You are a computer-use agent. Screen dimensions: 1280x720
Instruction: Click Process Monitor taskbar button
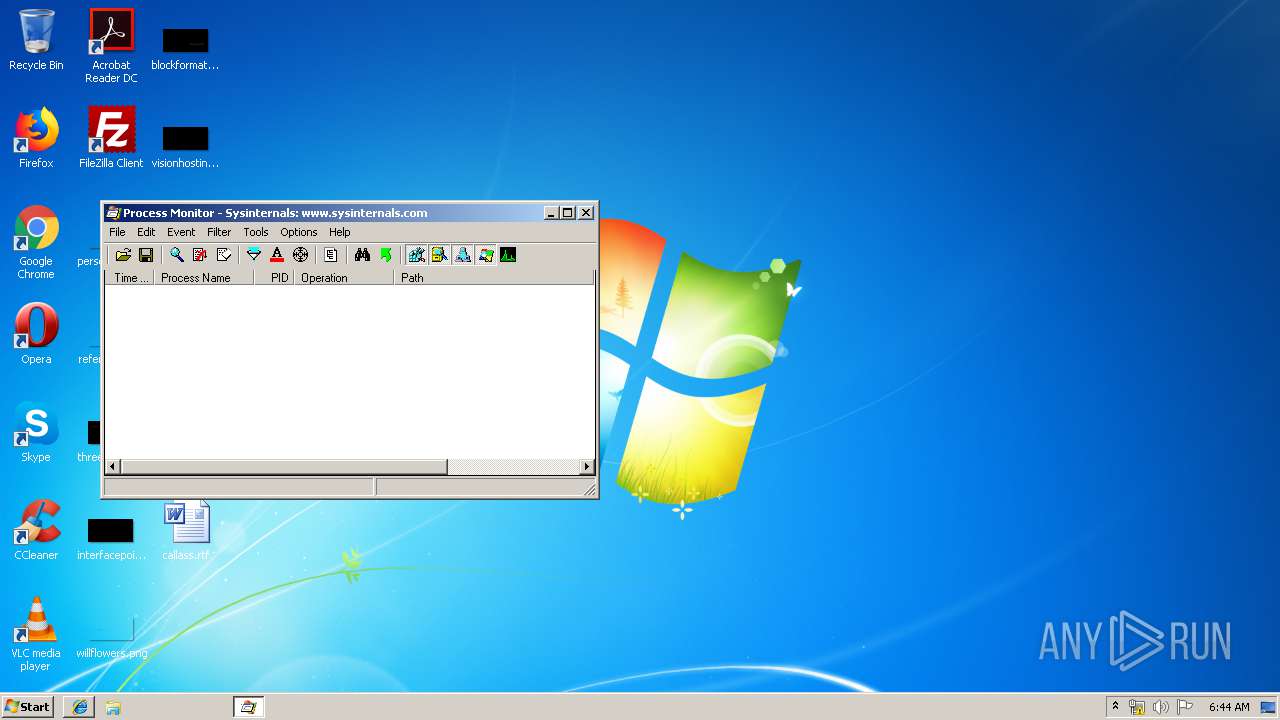[248, 707]
